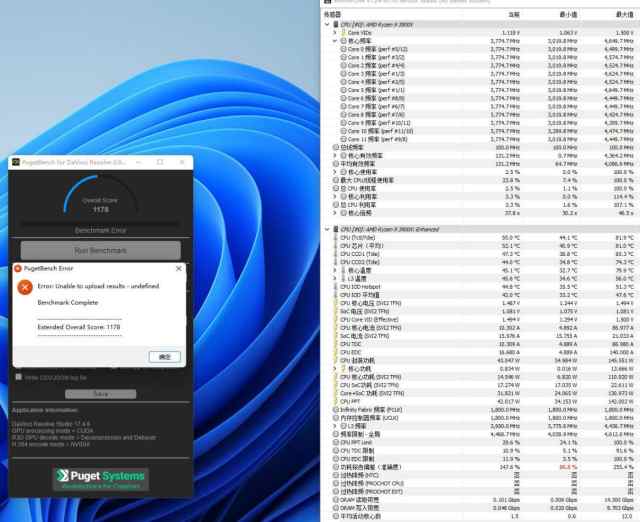The image size is (640, 522).
Task: Collapse the Ryzen 9 3900X Enhanced section
Action: click(x=328, y=229)
